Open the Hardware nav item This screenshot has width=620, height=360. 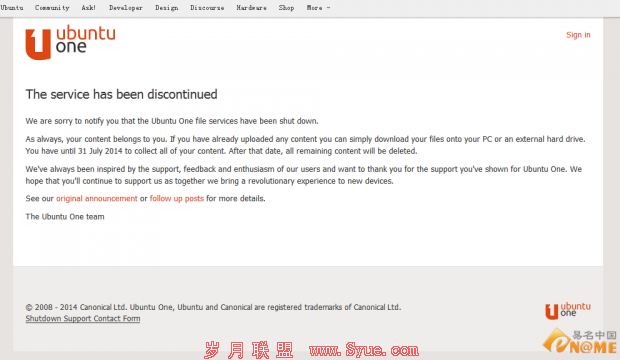point(251,8)
